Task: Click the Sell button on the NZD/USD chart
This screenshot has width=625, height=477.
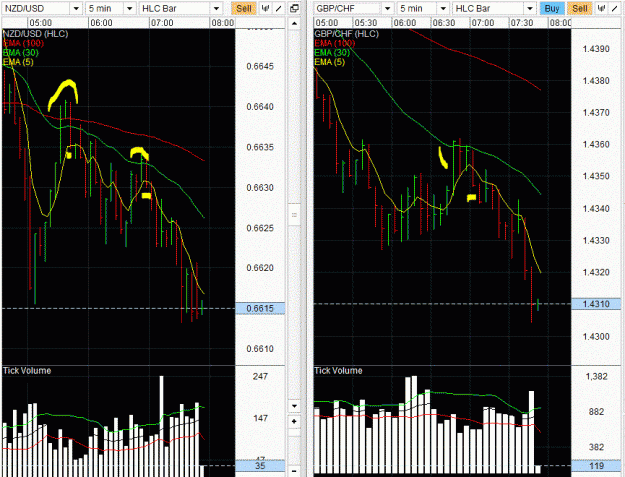Action: pos(244,8)
